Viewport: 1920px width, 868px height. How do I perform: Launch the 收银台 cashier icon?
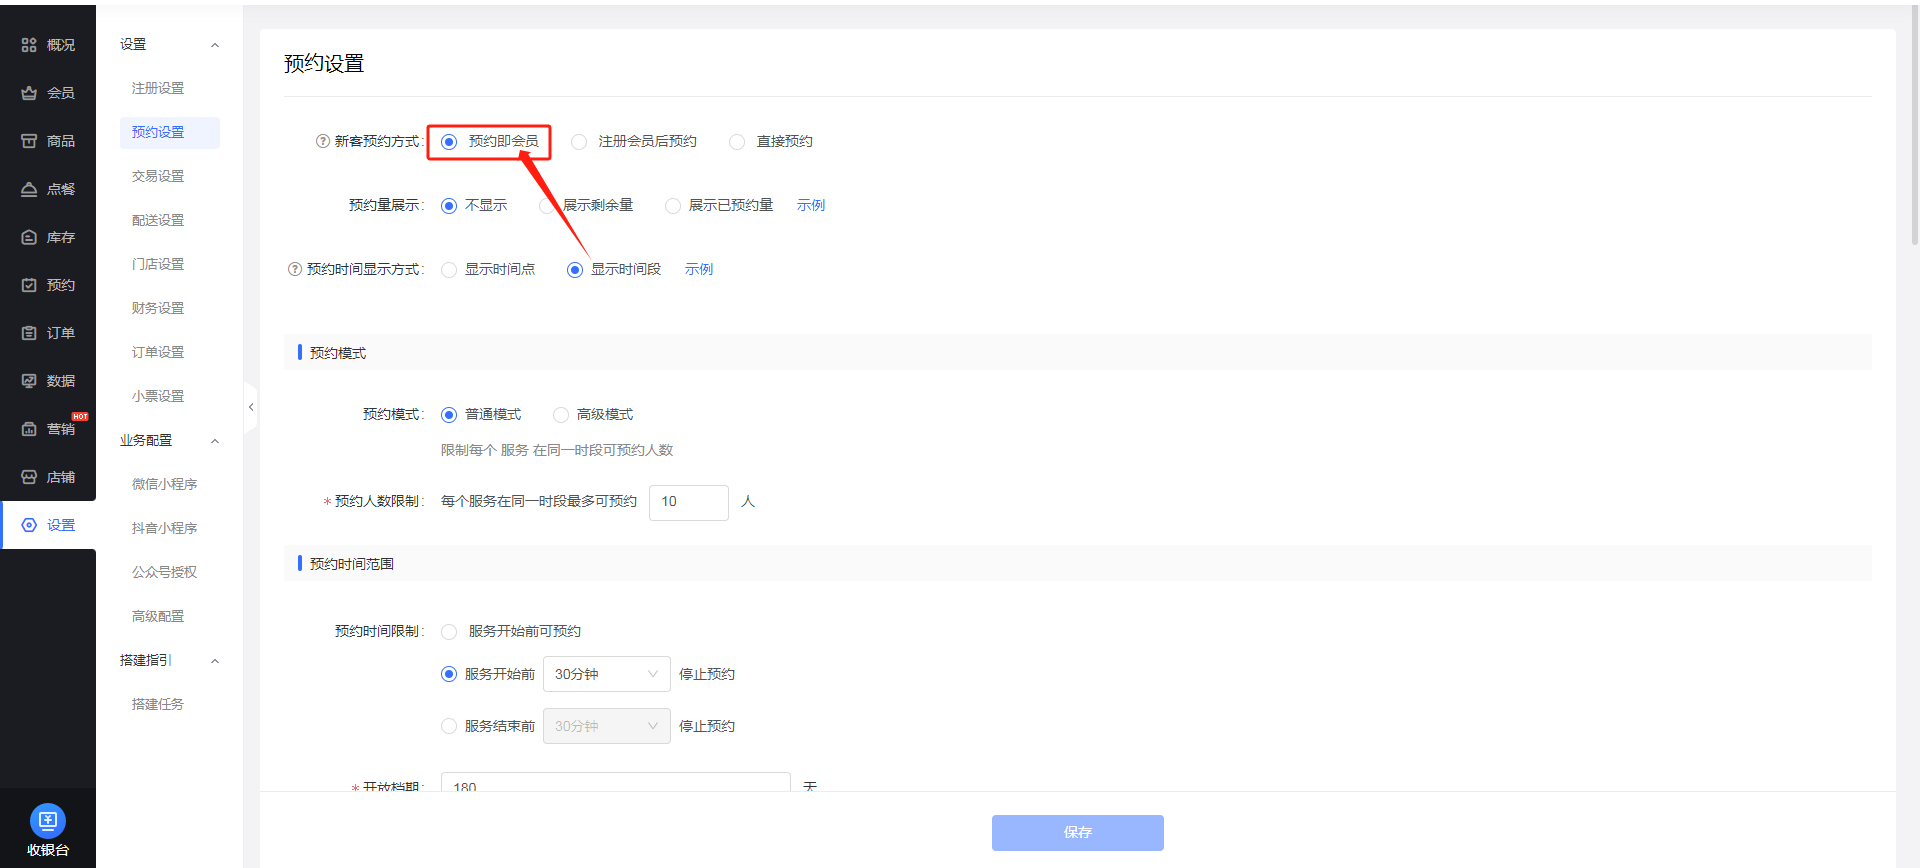point(48,821)
